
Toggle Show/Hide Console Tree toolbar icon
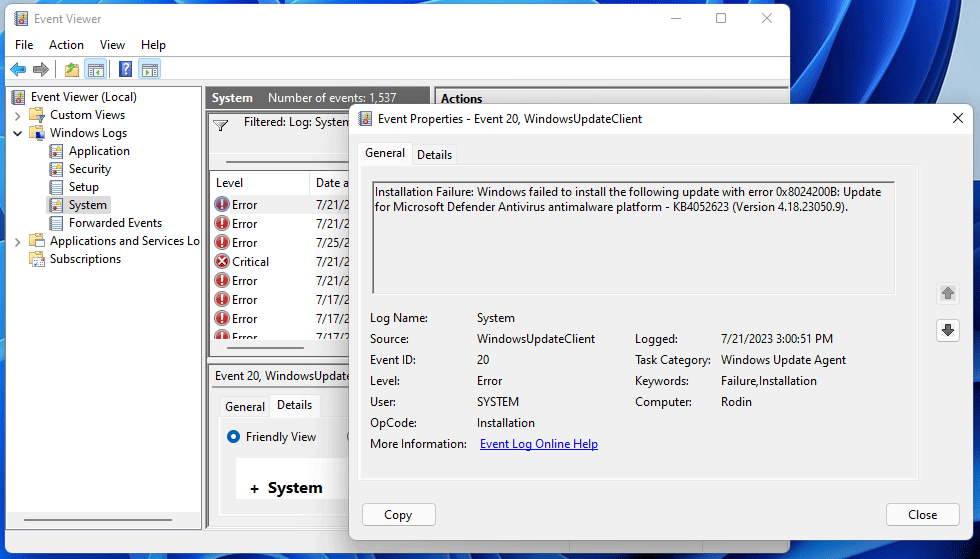96,69
